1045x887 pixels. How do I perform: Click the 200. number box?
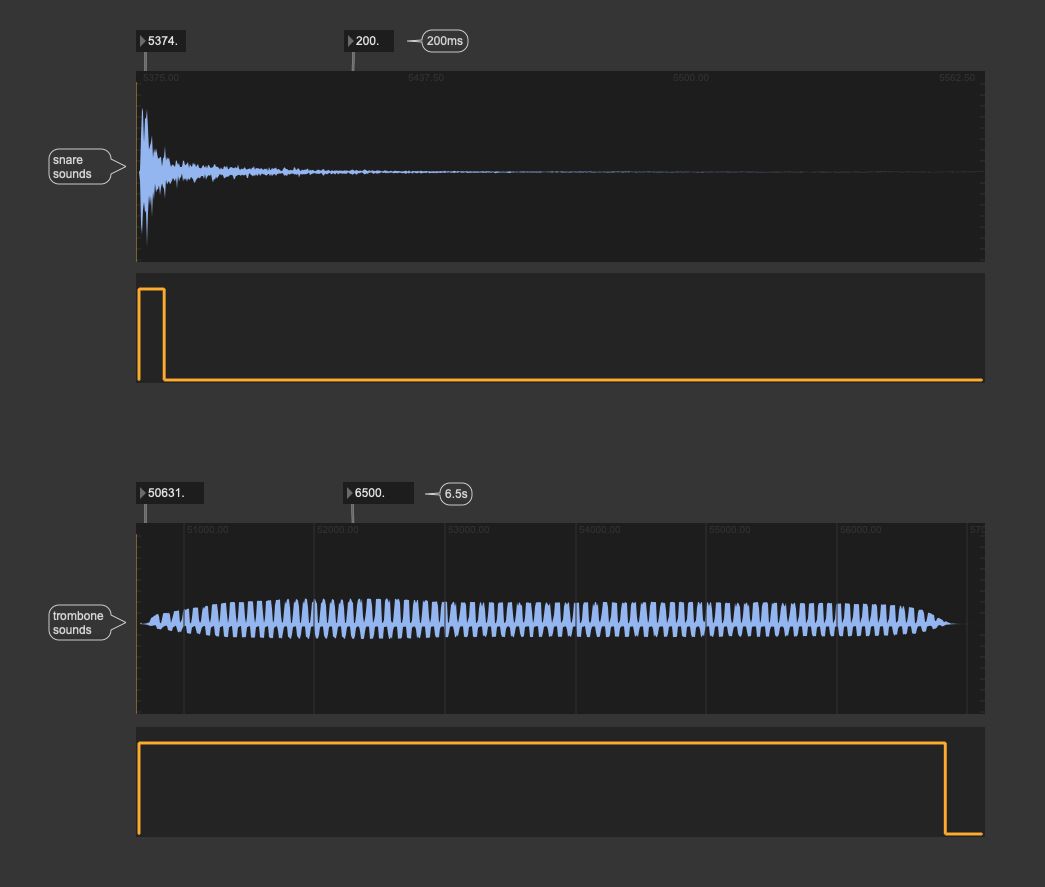(369, 41)
